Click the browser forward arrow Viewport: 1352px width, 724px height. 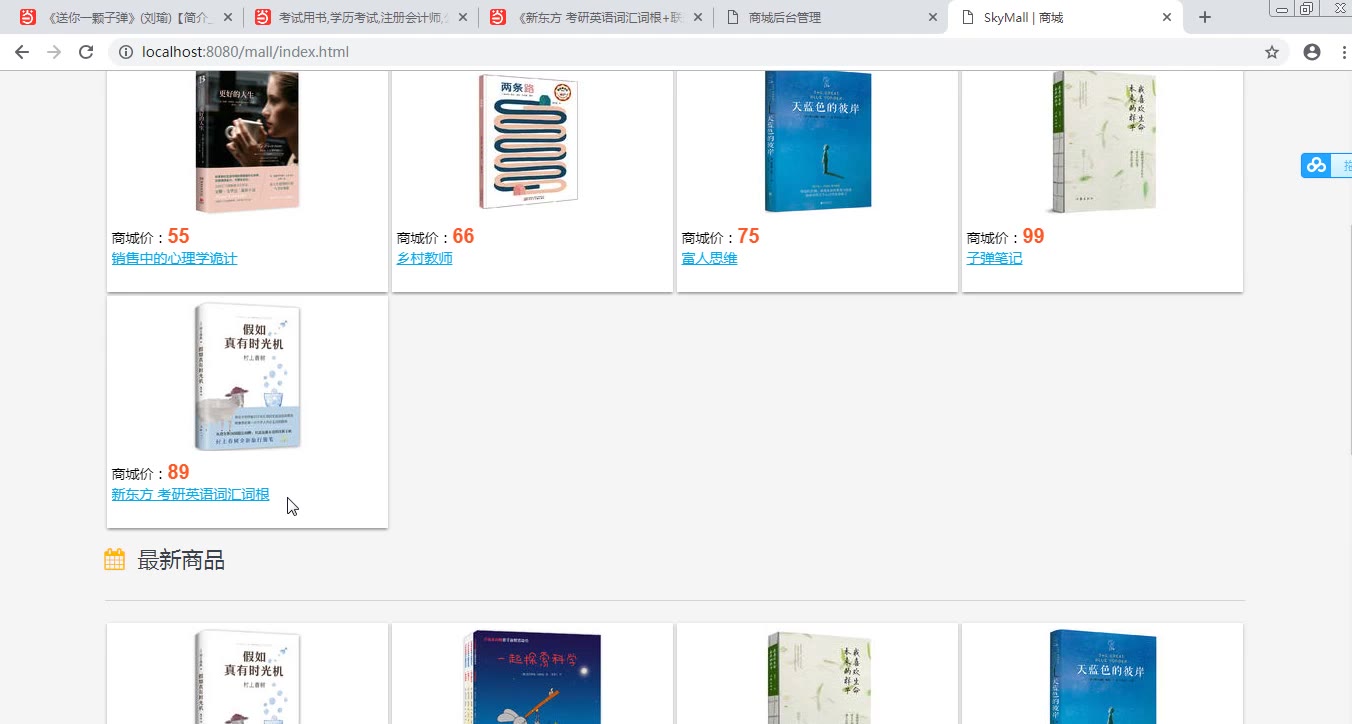(54, 52)
